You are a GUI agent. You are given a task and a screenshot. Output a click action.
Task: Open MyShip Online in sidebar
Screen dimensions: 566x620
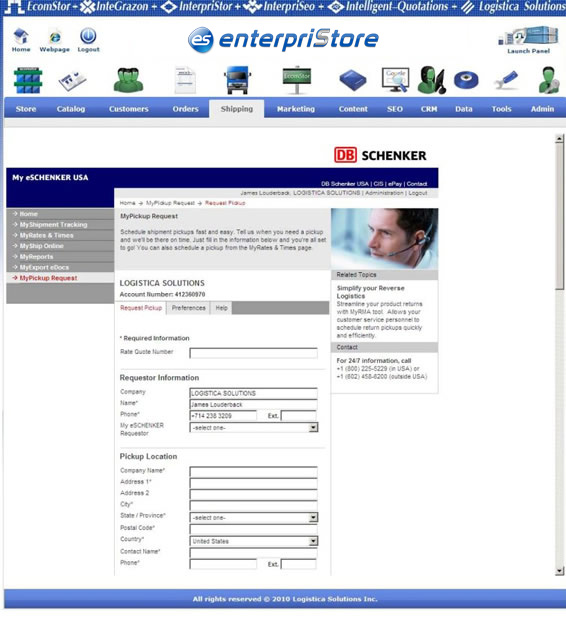coord(42,246)
